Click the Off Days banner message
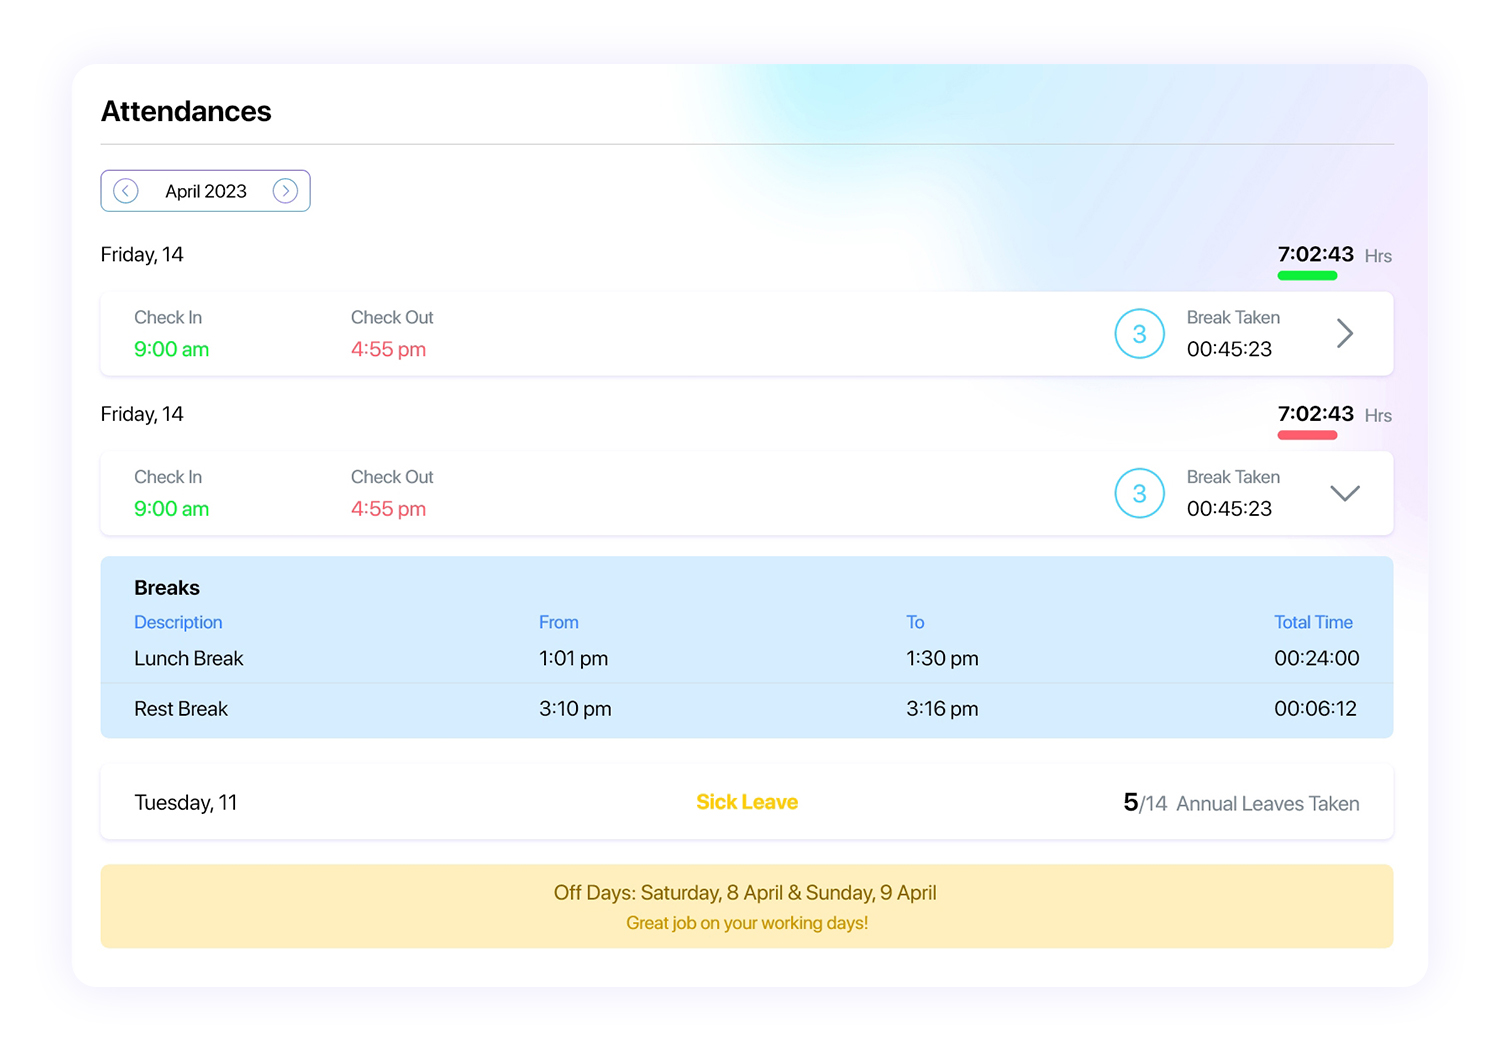The width and height of the screenshot is (1500, 1050). coord(746,893)
